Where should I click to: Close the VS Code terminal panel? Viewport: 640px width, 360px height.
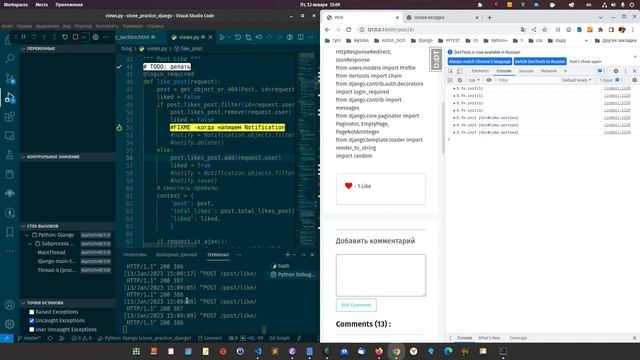tap(312, 254)
